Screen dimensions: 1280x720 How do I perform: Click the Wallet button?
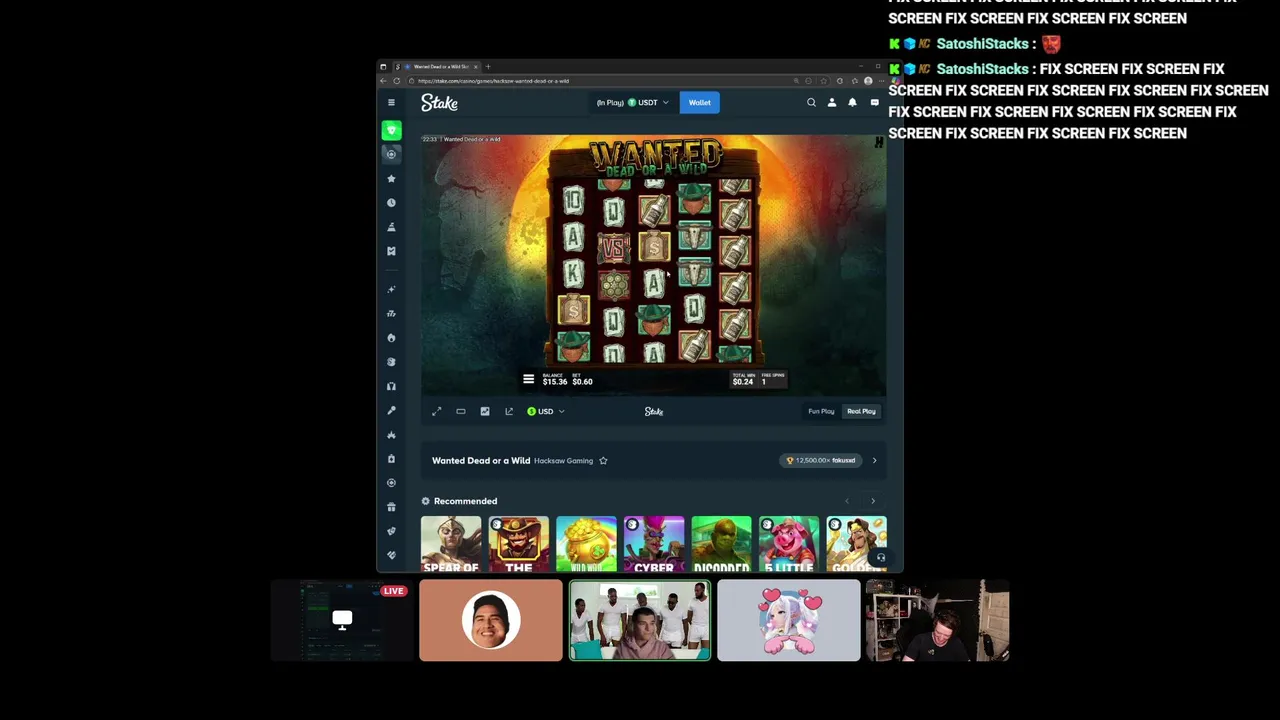pos(699,102)
